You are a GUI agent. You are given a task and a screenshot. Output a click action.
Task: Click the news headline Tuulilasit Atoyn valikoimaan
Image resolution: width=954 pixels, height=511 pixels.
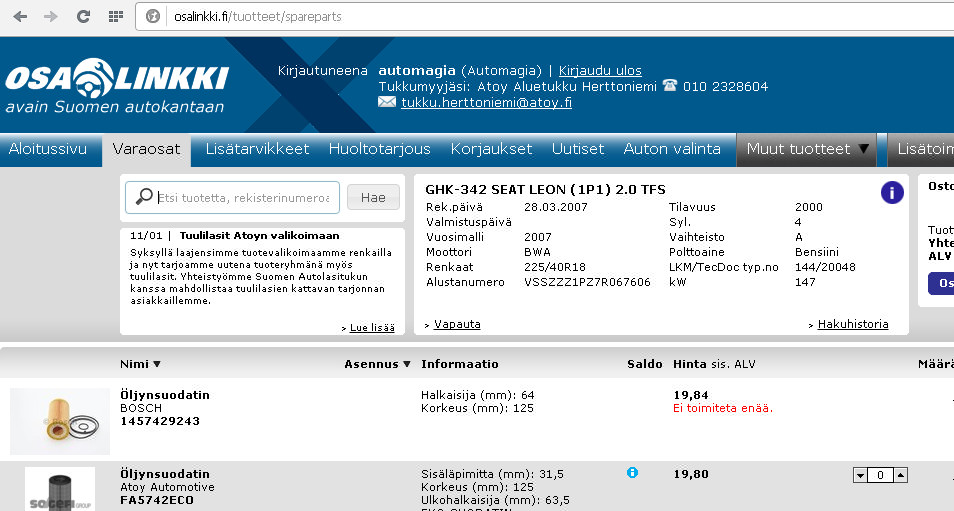point(259,235)
